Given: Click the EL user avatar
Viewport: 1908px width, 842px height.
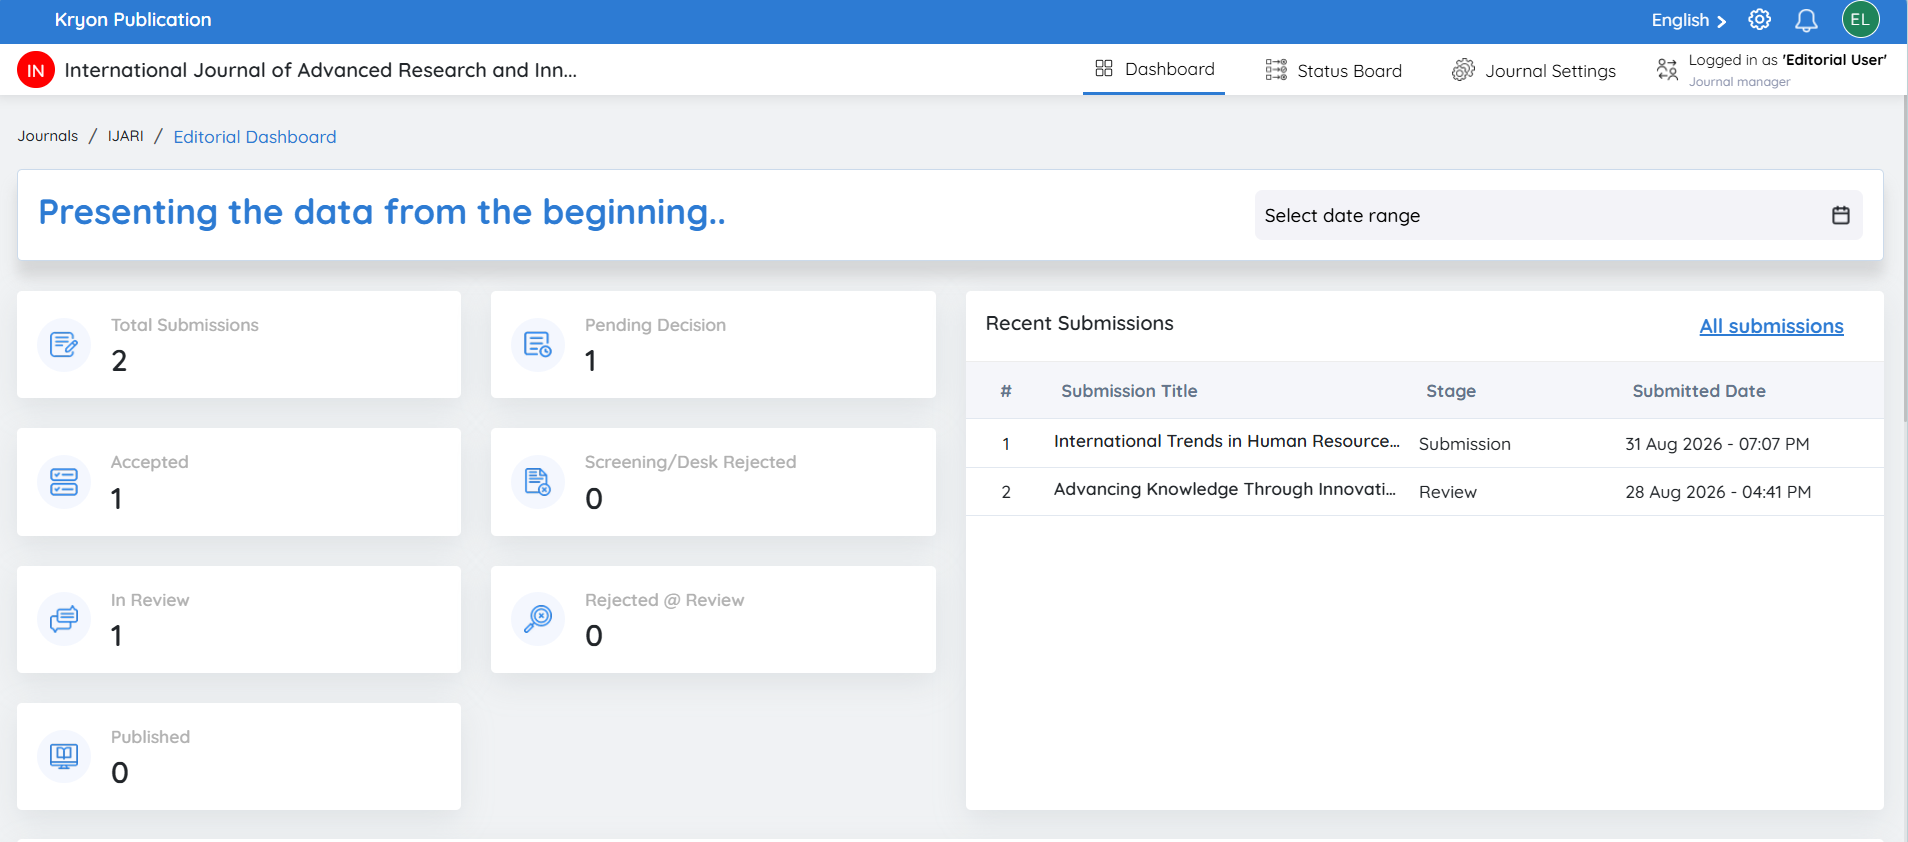Looking at the screenshot, I should (x=1860, y=20).
